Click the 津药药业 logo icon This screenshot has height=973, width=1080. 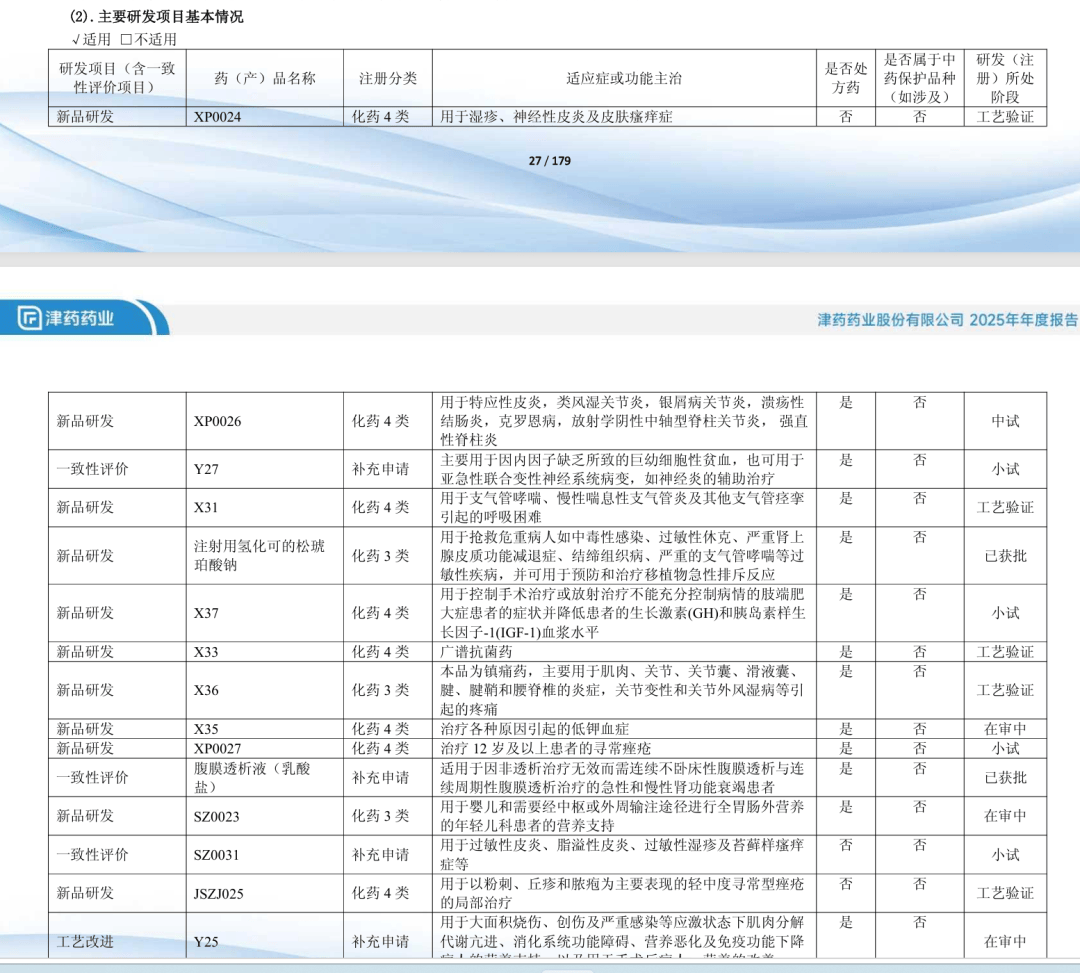coord(30,318)
